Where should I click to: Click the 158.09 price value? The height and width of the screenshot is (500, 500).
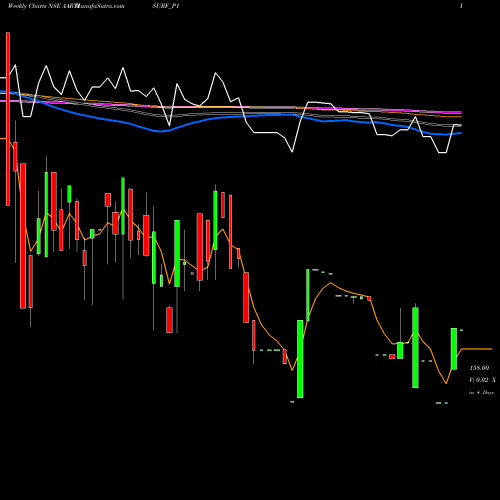click(479, 368)
